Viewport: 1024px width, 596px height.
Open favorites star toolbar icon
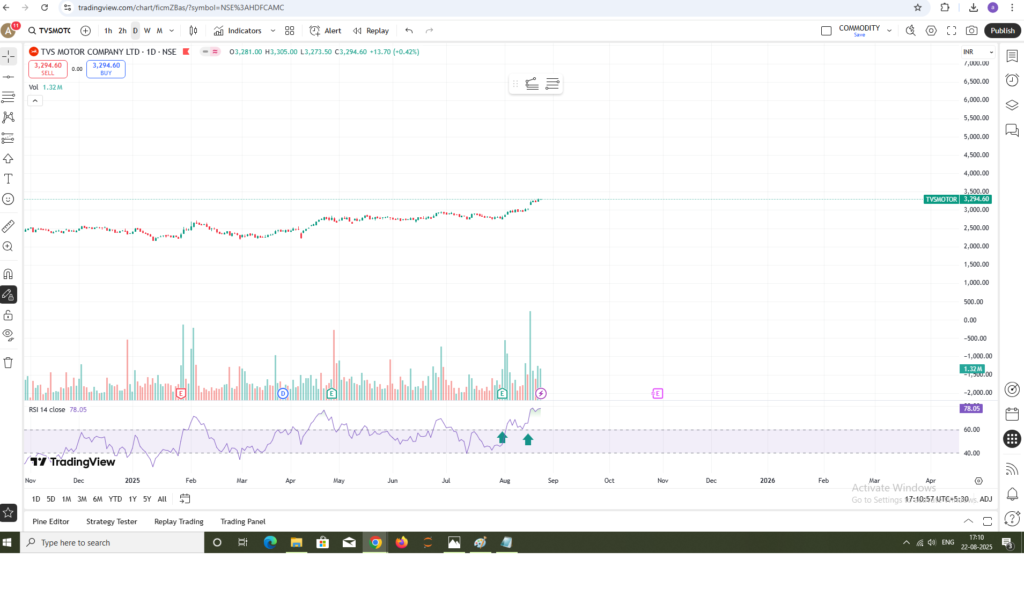8,513
